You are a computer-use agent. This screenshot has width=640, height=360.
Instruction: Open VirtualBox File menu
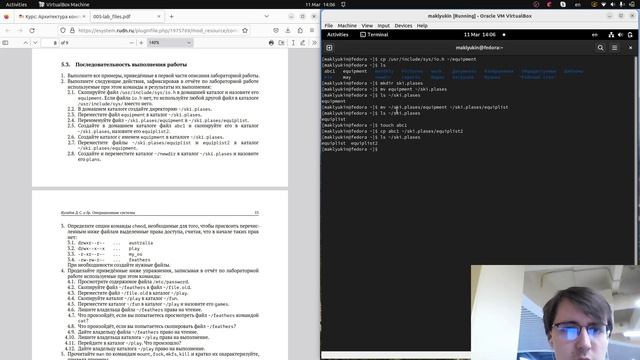(329, 25)
